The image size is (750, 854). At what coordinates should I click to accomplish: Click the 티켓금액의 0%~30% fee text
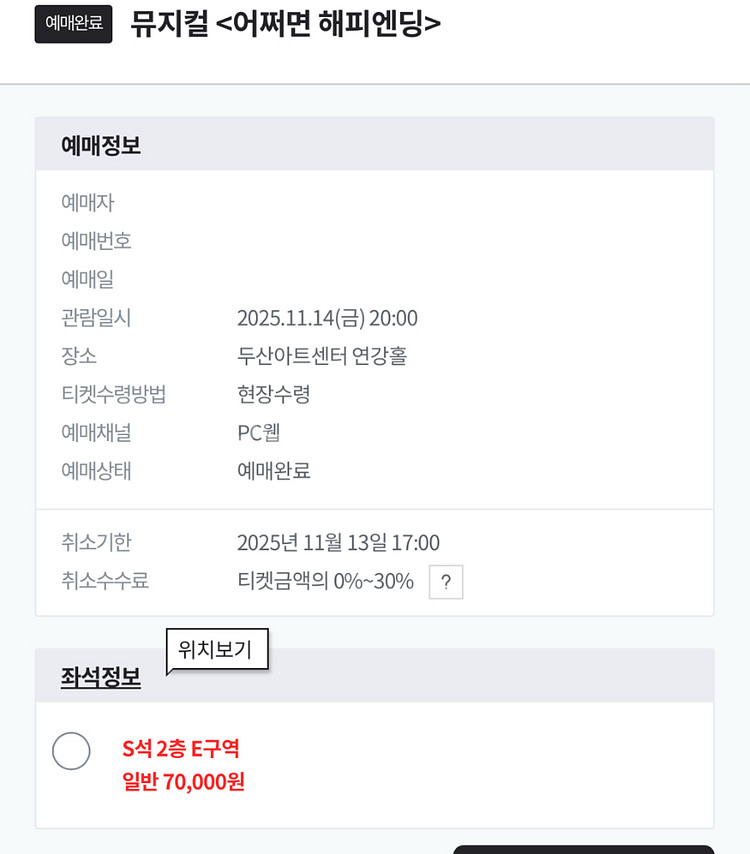[x=325, y=581]
